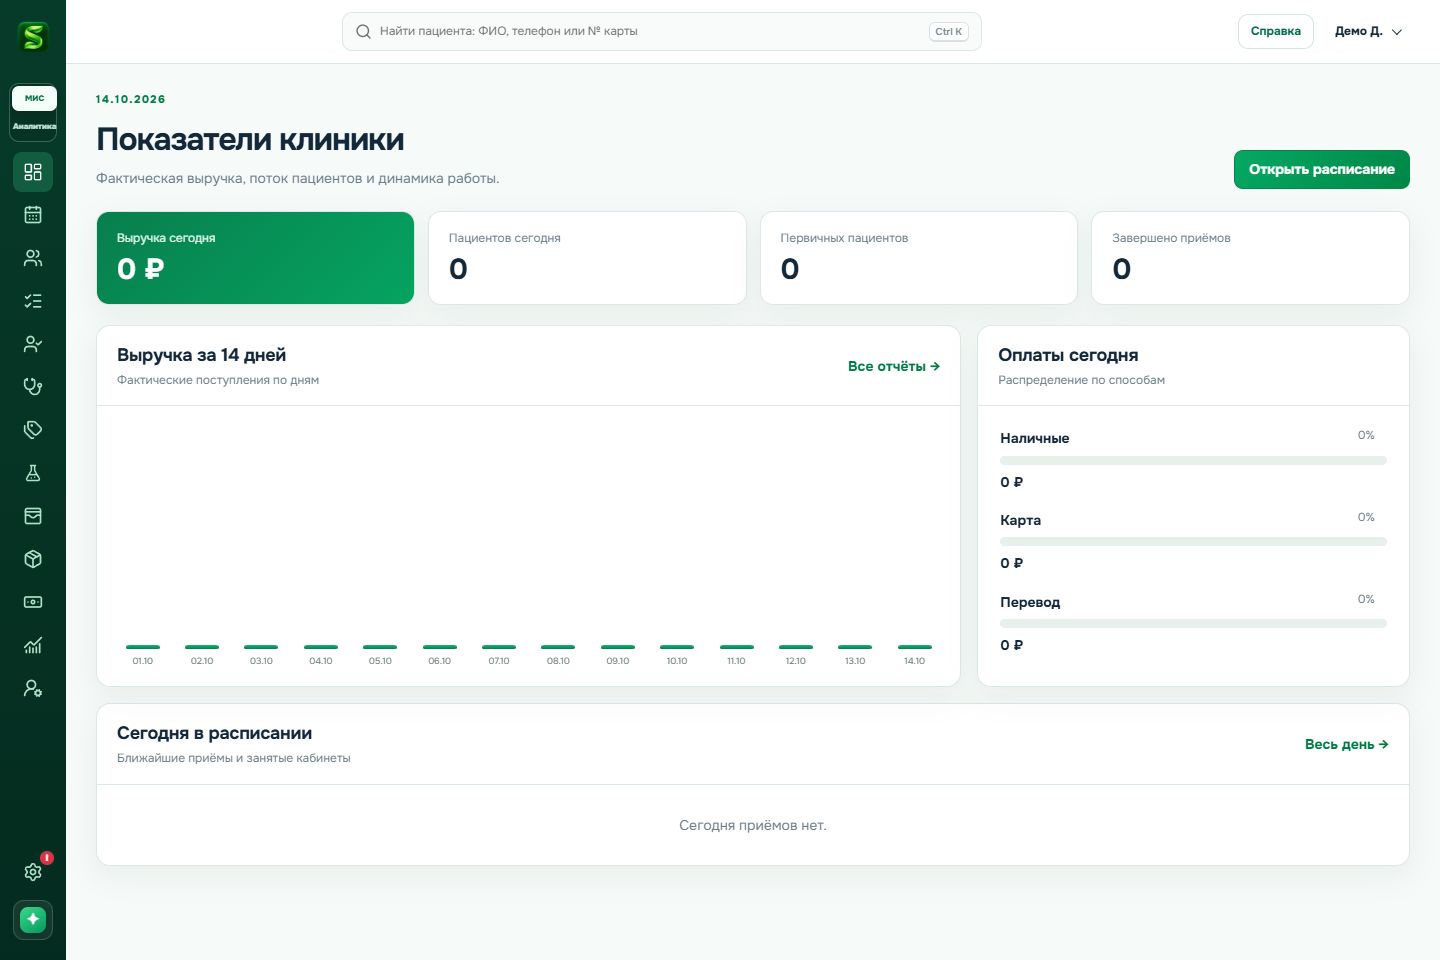Open the stethoscope icon in sidebar

coord(33,387)
